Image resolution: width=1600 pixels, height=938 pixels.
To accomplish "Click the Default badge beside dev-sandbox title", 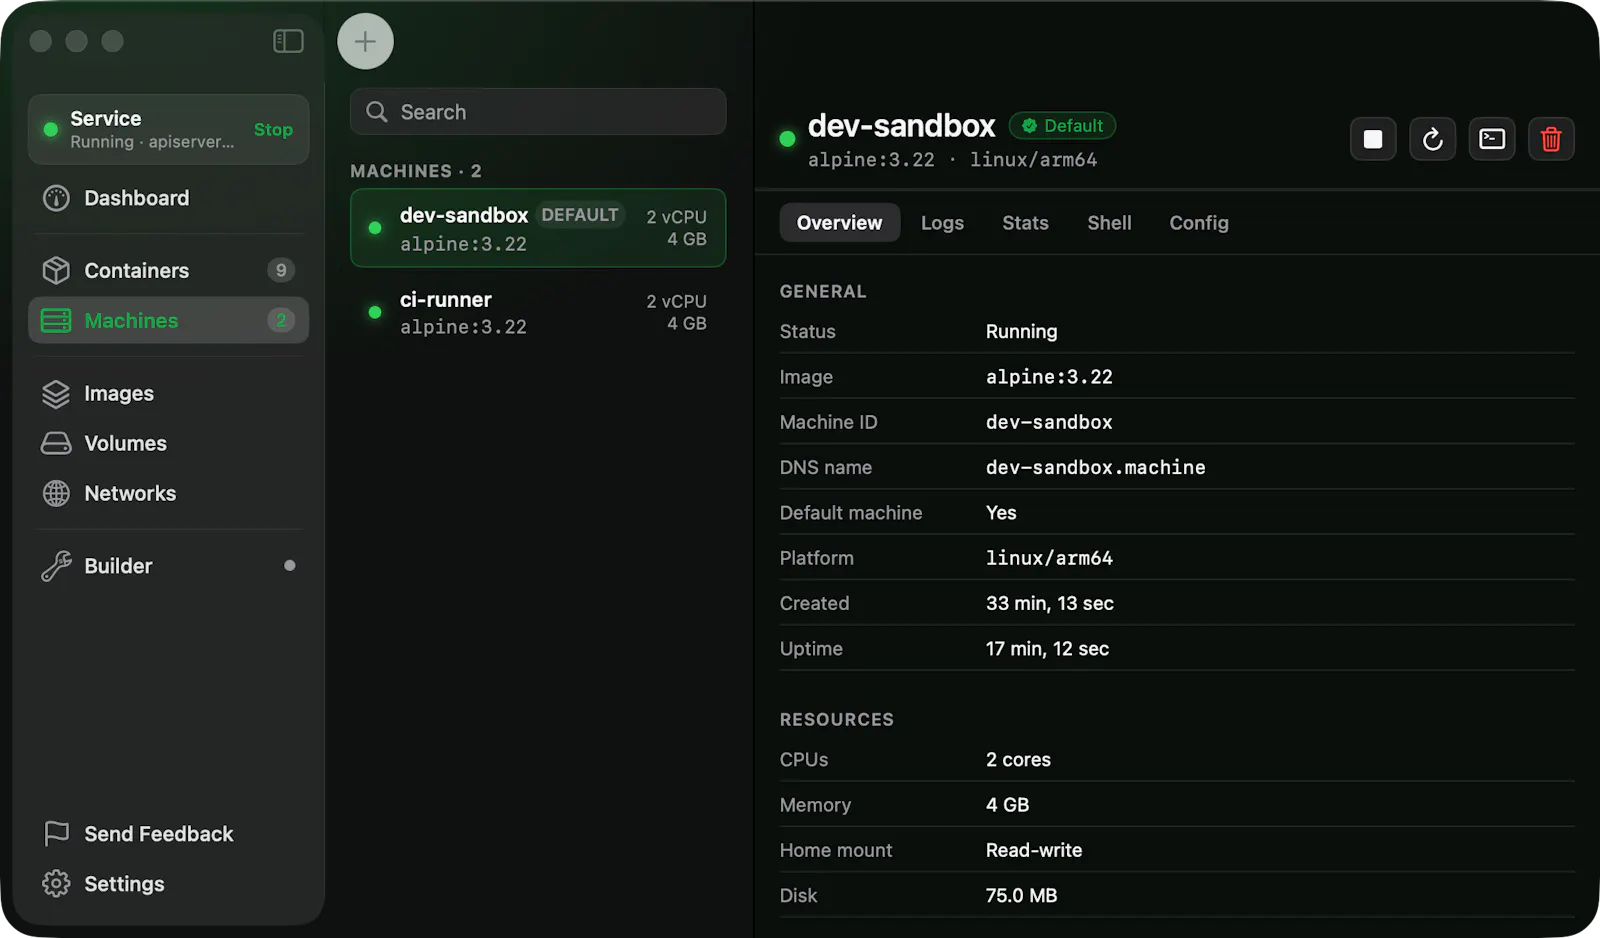I will (x=1062, y=126).
